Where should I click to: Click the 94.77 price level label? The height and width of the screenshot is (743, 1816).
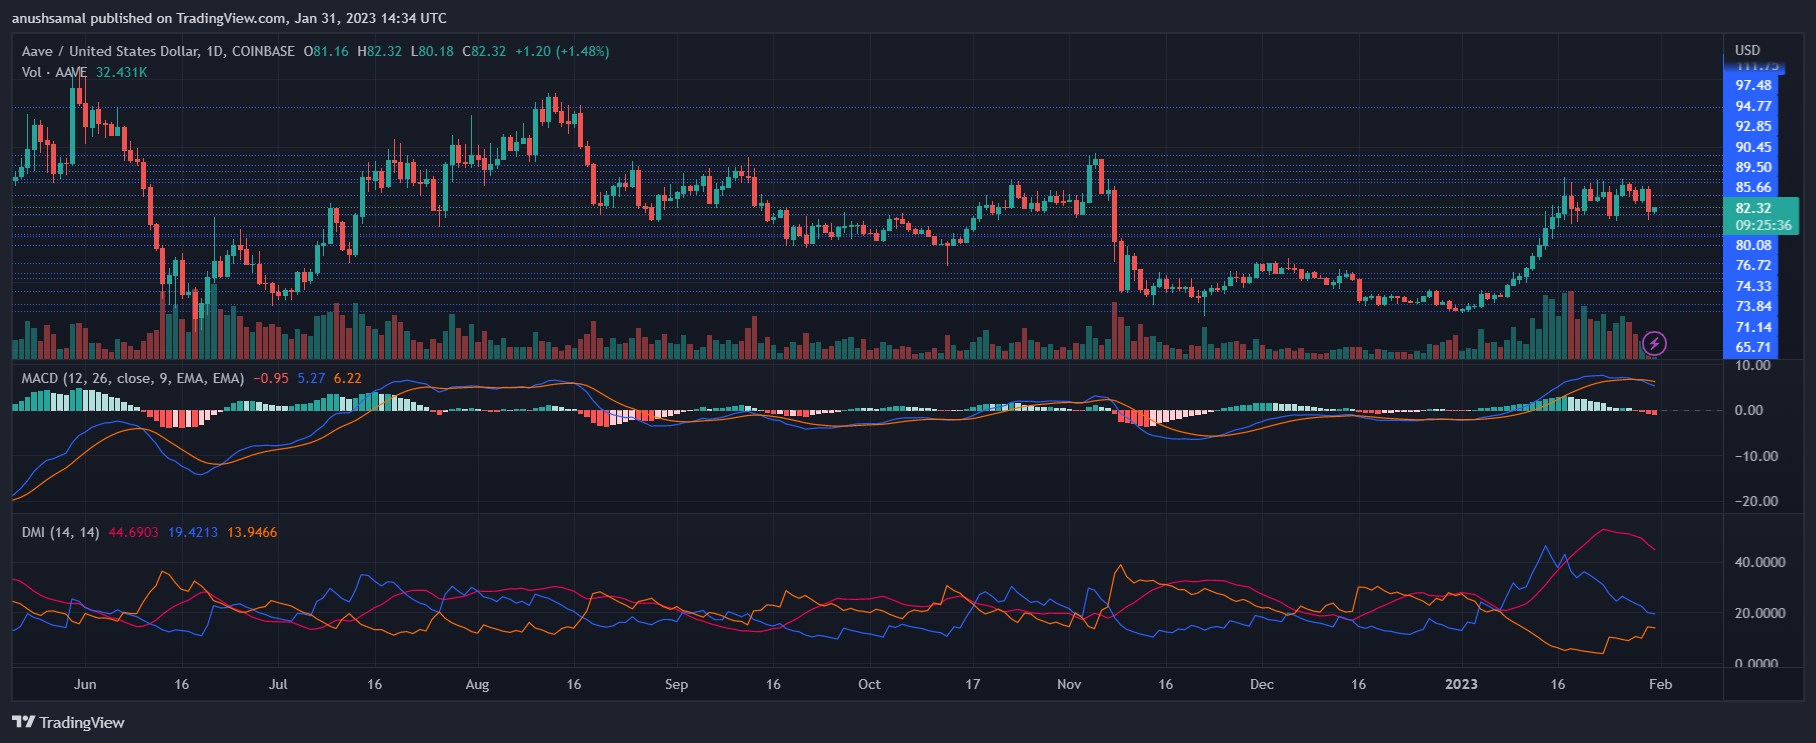(x=1753, y=106)
